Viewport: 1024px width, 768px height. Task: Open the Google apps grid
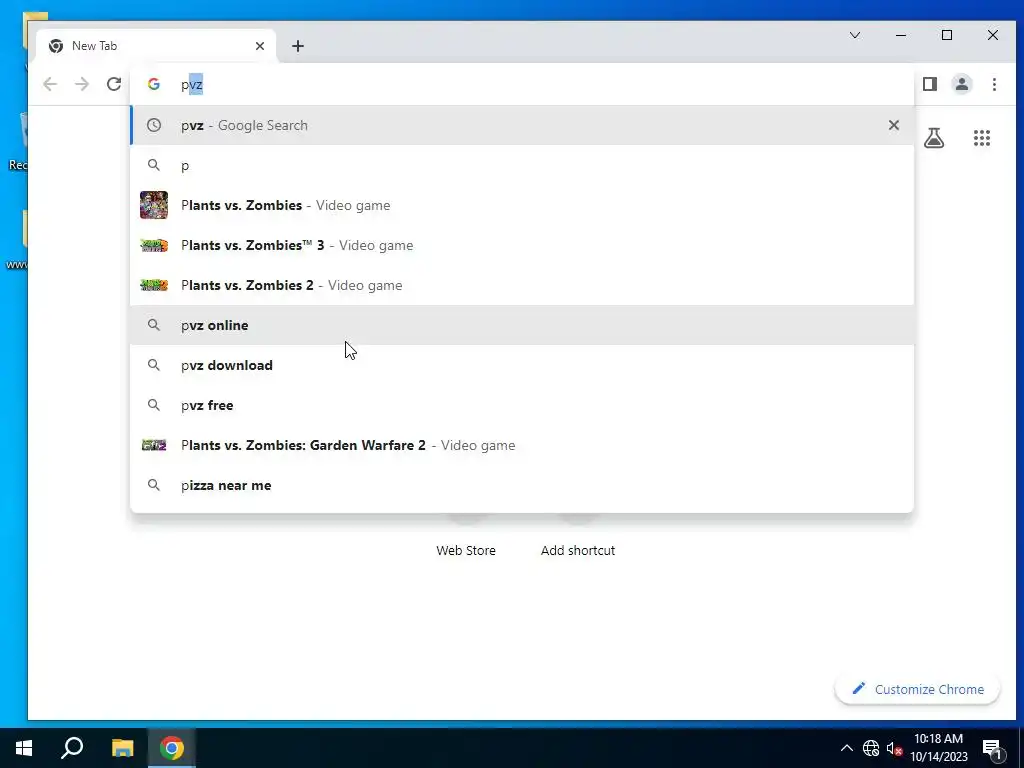point(982,138)
